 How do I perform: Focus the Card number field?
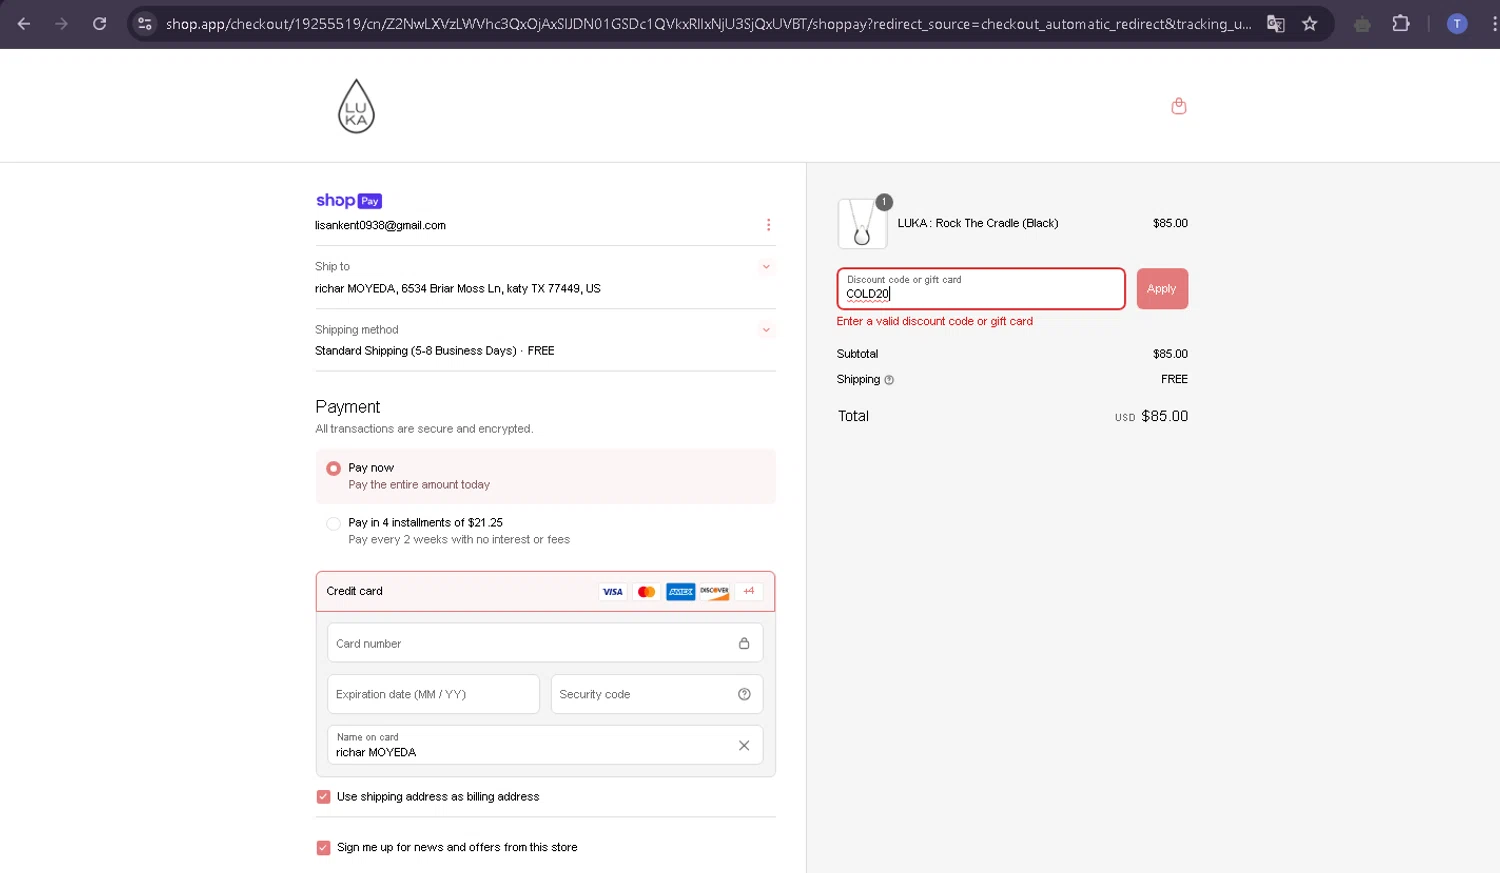click(545, 643)
